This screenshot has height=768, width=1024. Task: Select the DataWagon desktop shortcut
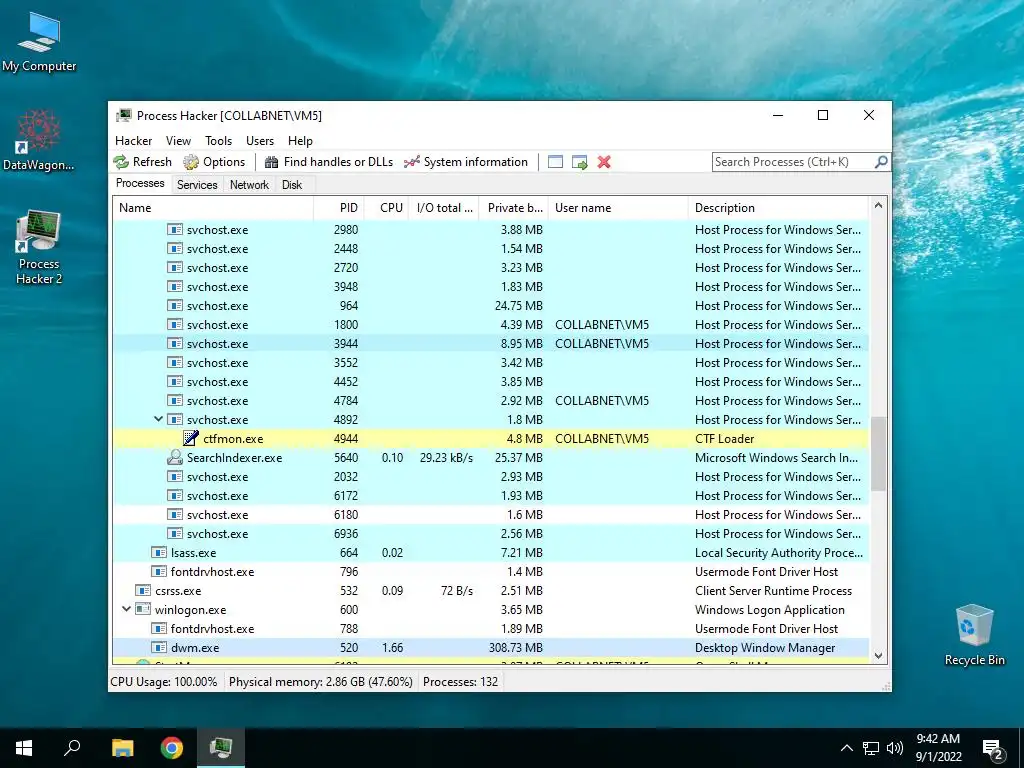39,140
